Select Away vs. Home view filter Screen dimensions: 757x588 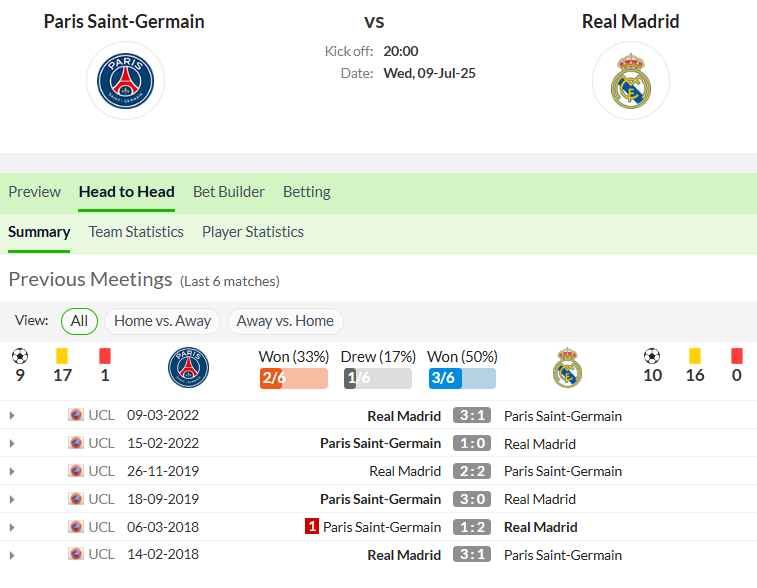(285, 321)
